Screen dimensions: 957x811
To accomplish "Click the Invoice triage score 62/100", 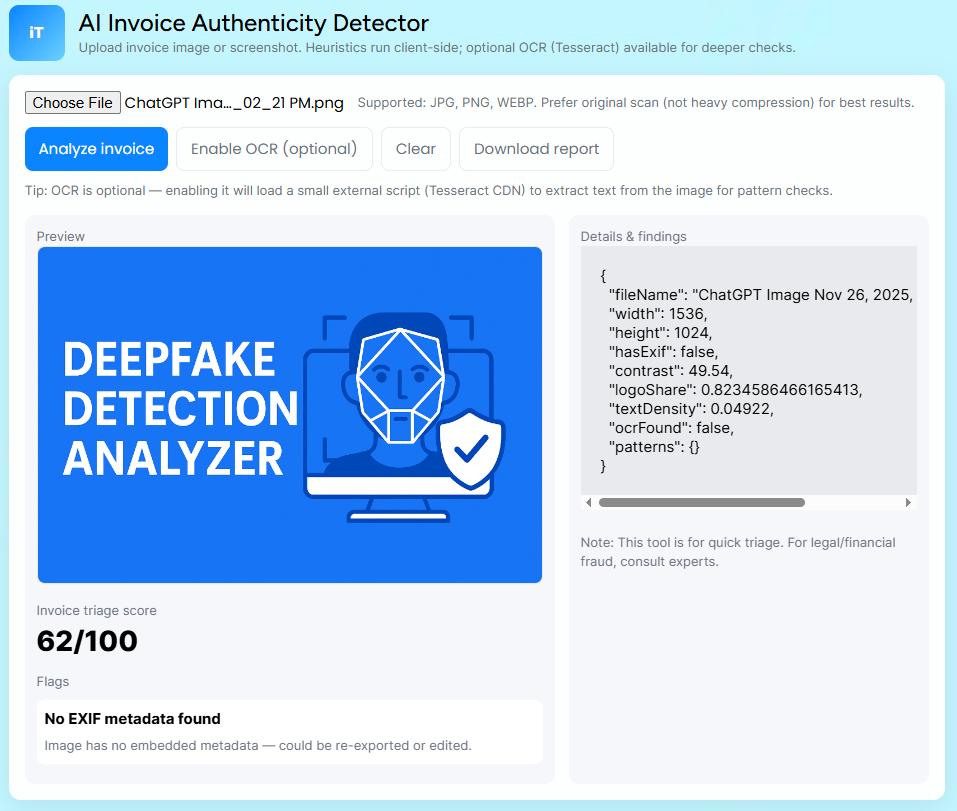I will 87,640.
